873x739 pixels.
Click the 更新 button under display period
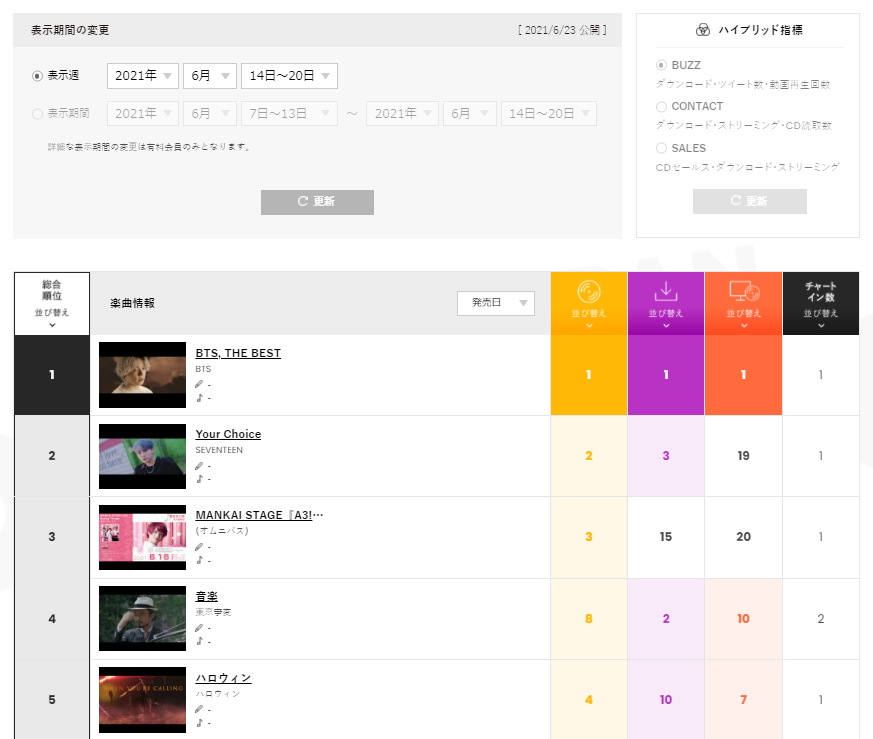tap(317, 202)
